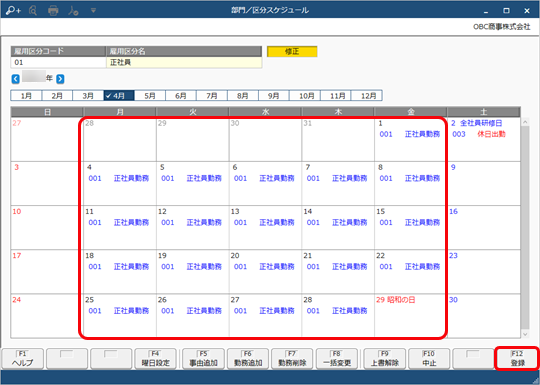Screen dimensions: 540x385
Task: Switch to the 3月 tab
Action: [x=88, y=95]
